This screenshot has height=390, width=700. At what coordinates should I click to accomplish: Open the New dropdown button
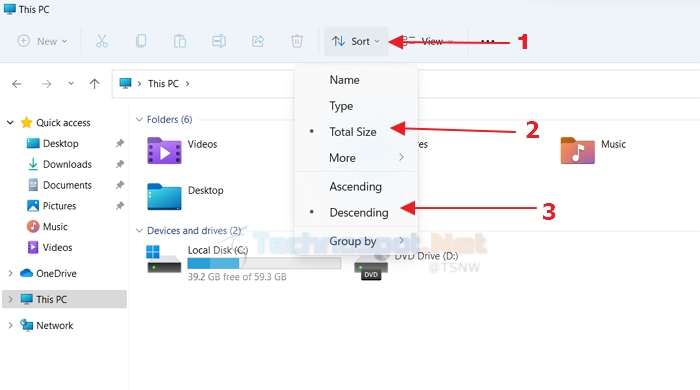[x=42, y=41]
